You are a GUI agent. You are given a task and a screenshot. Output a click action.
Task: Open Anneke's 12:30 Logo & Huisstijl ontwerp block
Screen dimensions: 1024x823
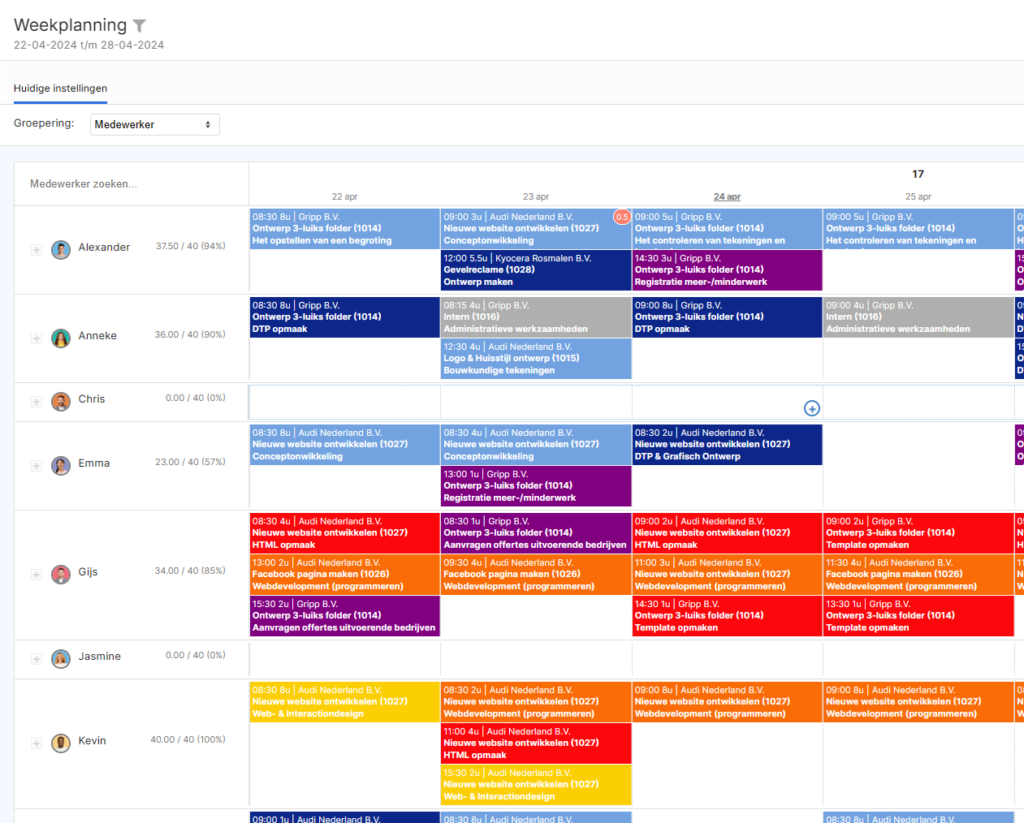536,358
